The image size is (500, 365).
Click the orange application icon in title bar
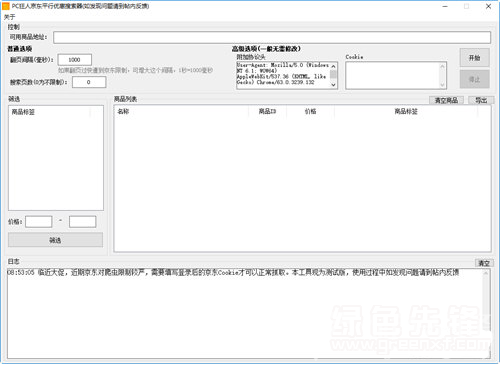6,6
